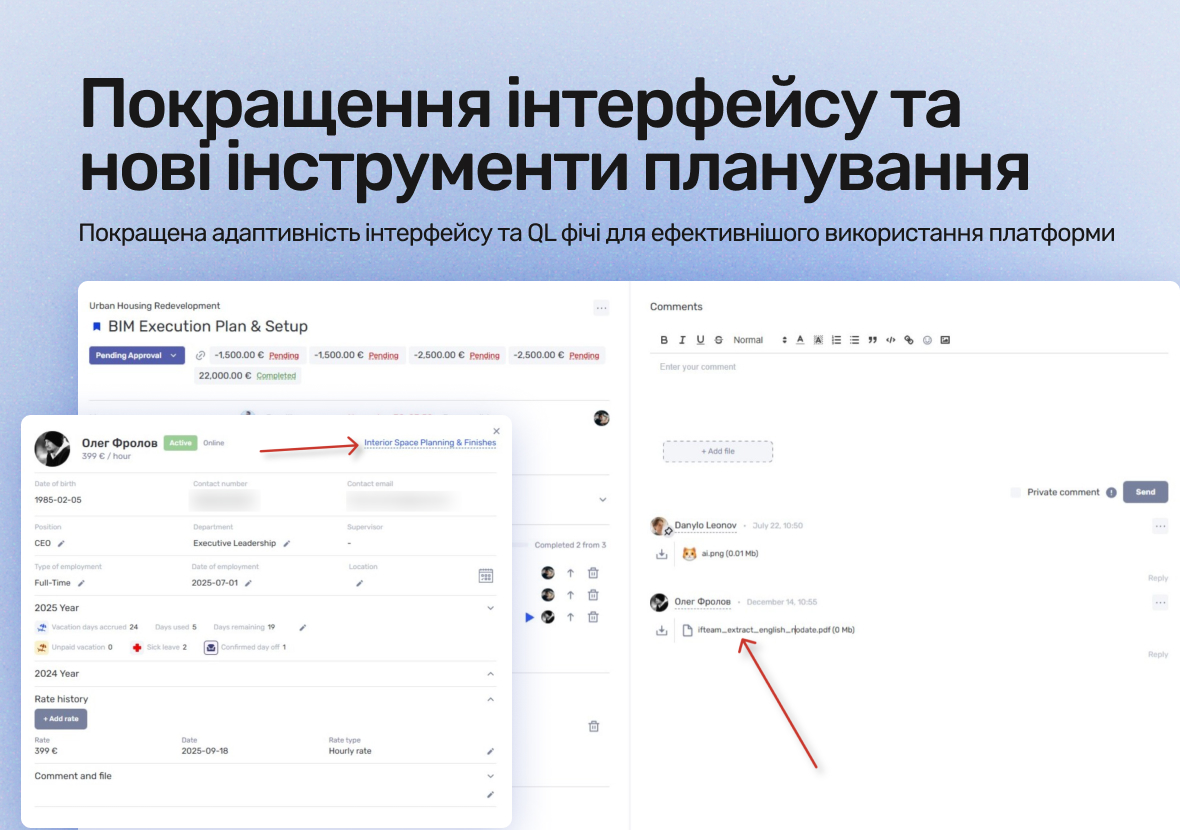Toggle italic formatting in comment editor
The width and height of the screenshot is (1180, 830).
click(682, 340)
